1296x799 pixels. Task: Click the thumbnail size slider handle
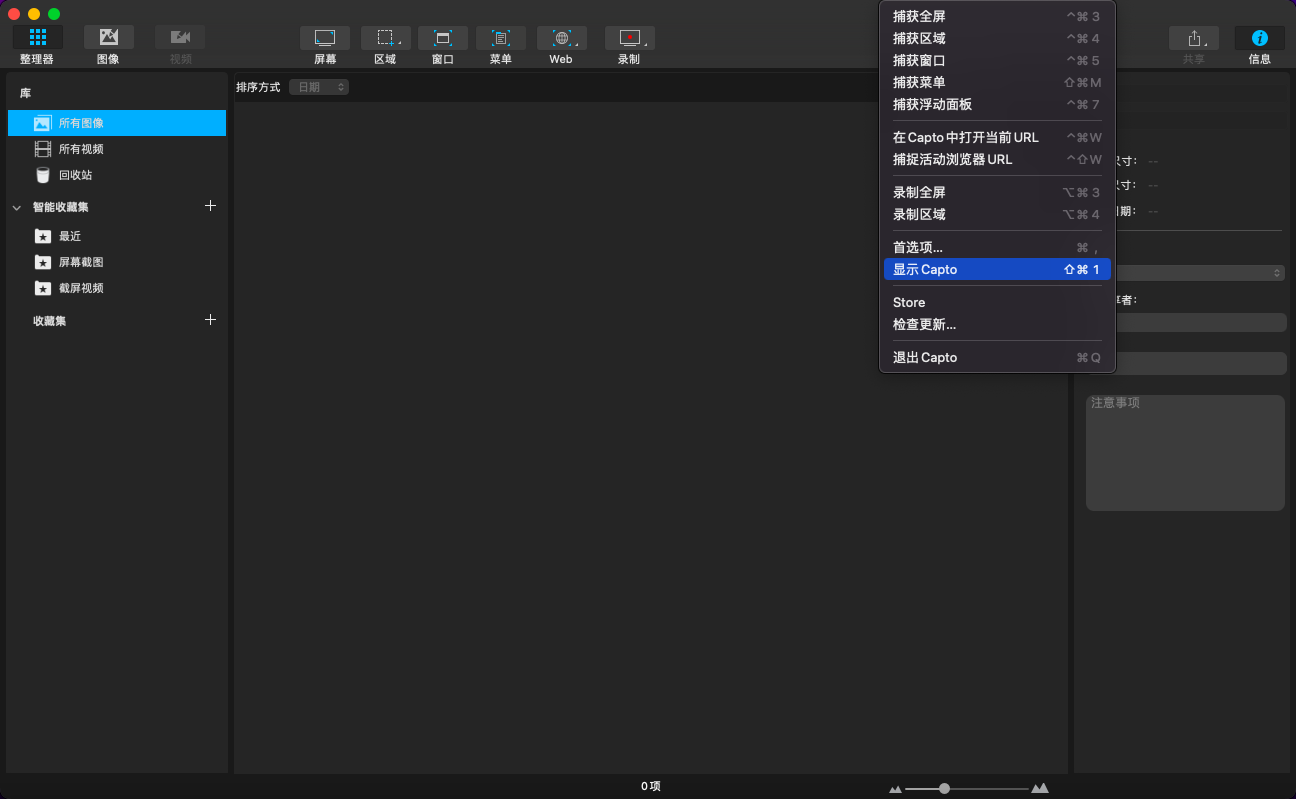(944, 788)
